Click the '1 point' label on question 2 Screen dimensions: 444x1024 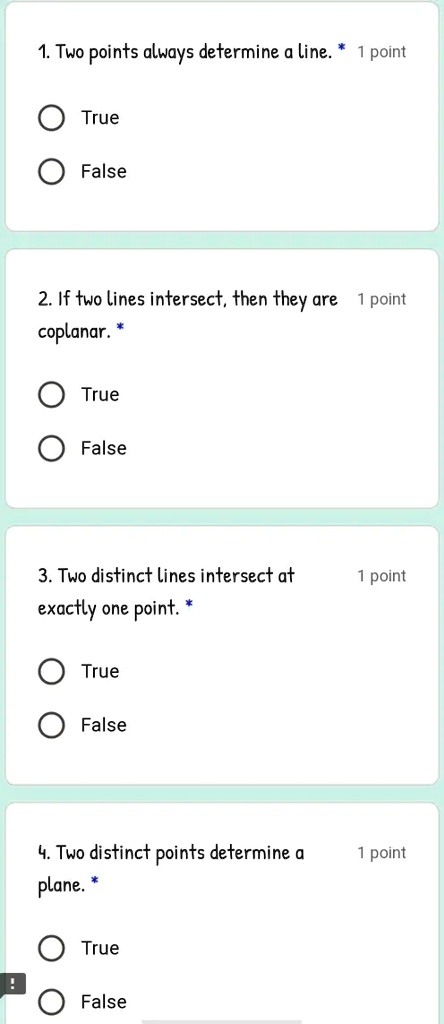381,300
